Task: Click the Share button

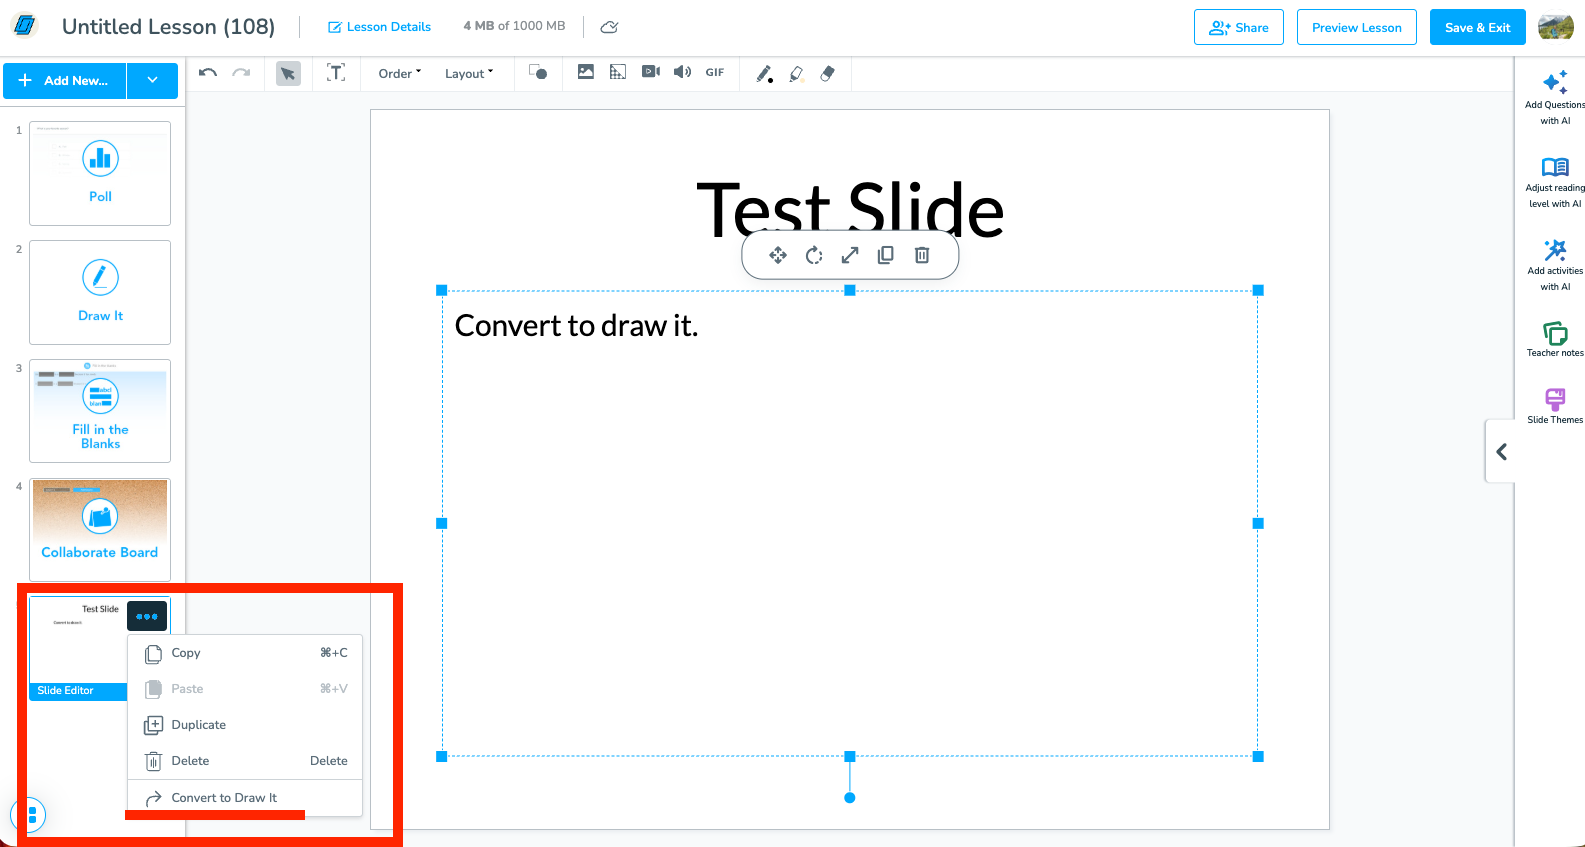Action: point(1239,27)
